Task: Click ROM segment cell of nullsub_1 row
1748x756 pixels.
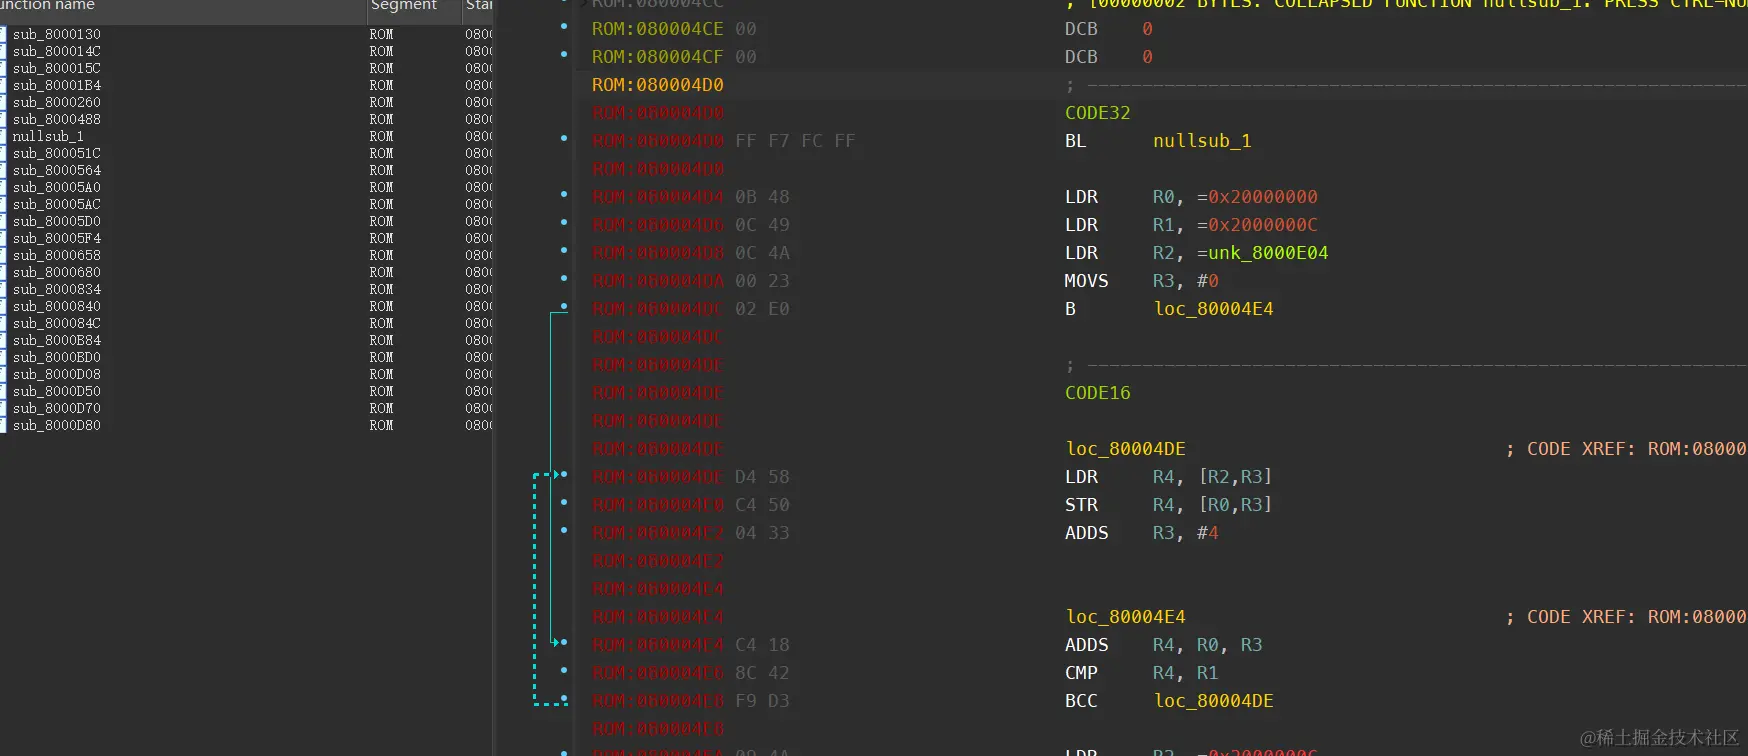Action: (x=381, y=136)
